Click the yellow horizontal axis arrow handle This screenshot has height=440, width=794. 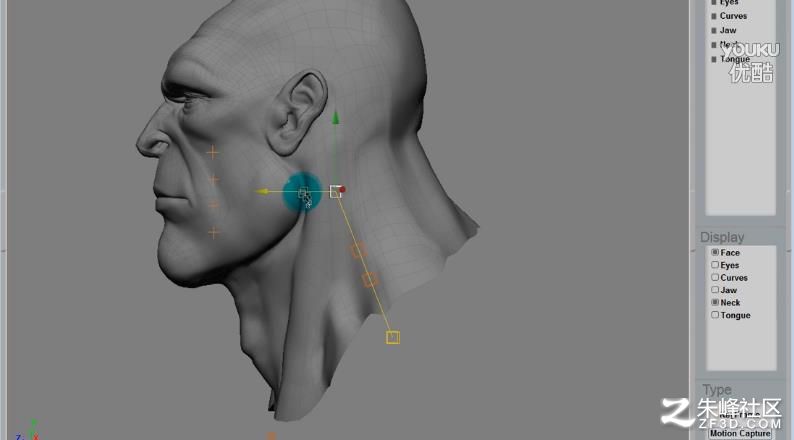pyautogui.click(x=262, y=192)
